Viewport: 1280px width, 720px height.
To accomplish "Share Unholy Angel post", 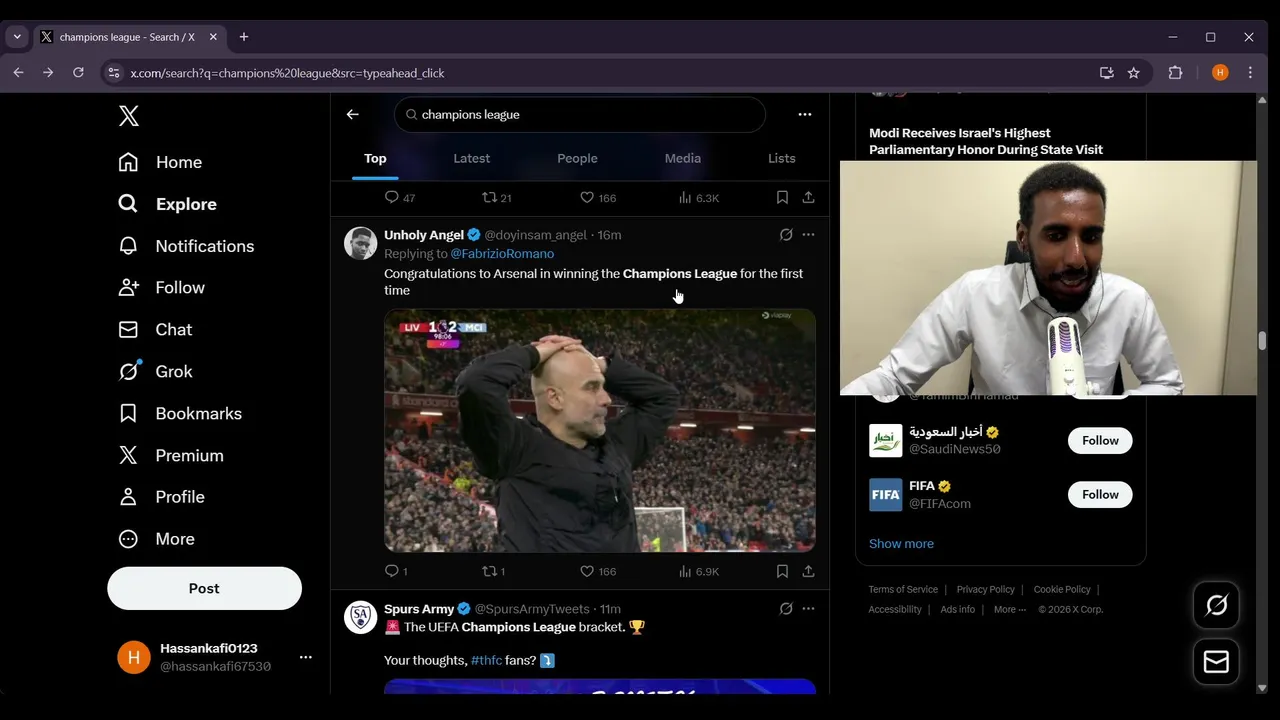I will tap(808, 571).
